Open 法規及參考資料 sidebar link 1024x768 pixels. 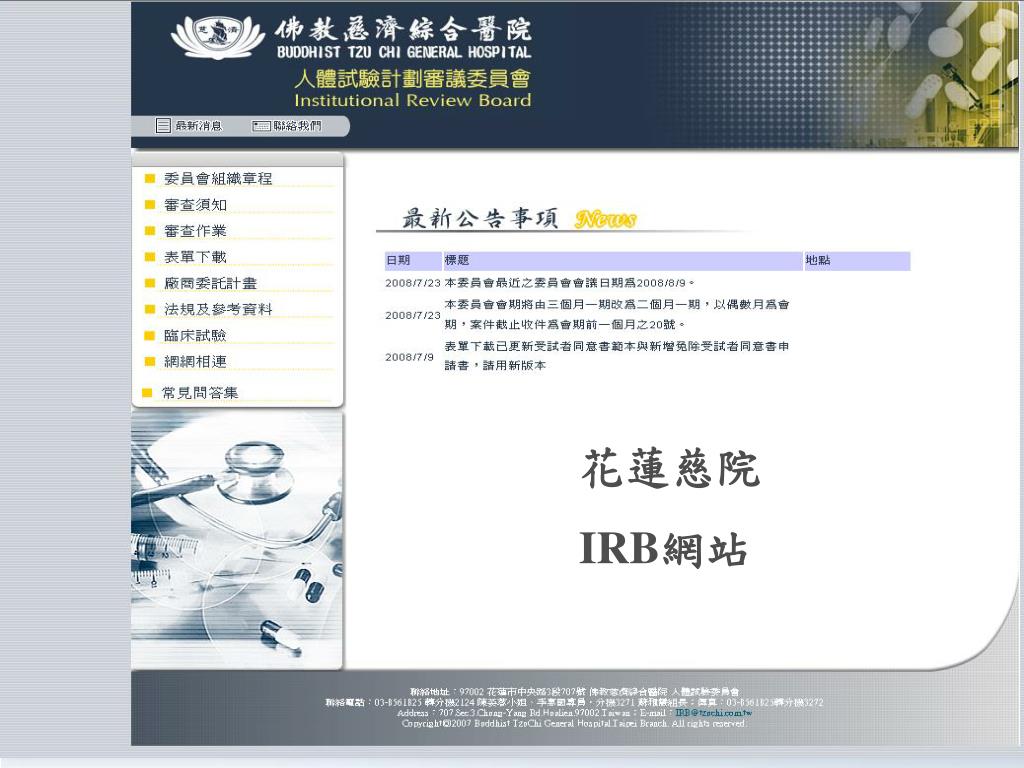(x=217, y=309)
